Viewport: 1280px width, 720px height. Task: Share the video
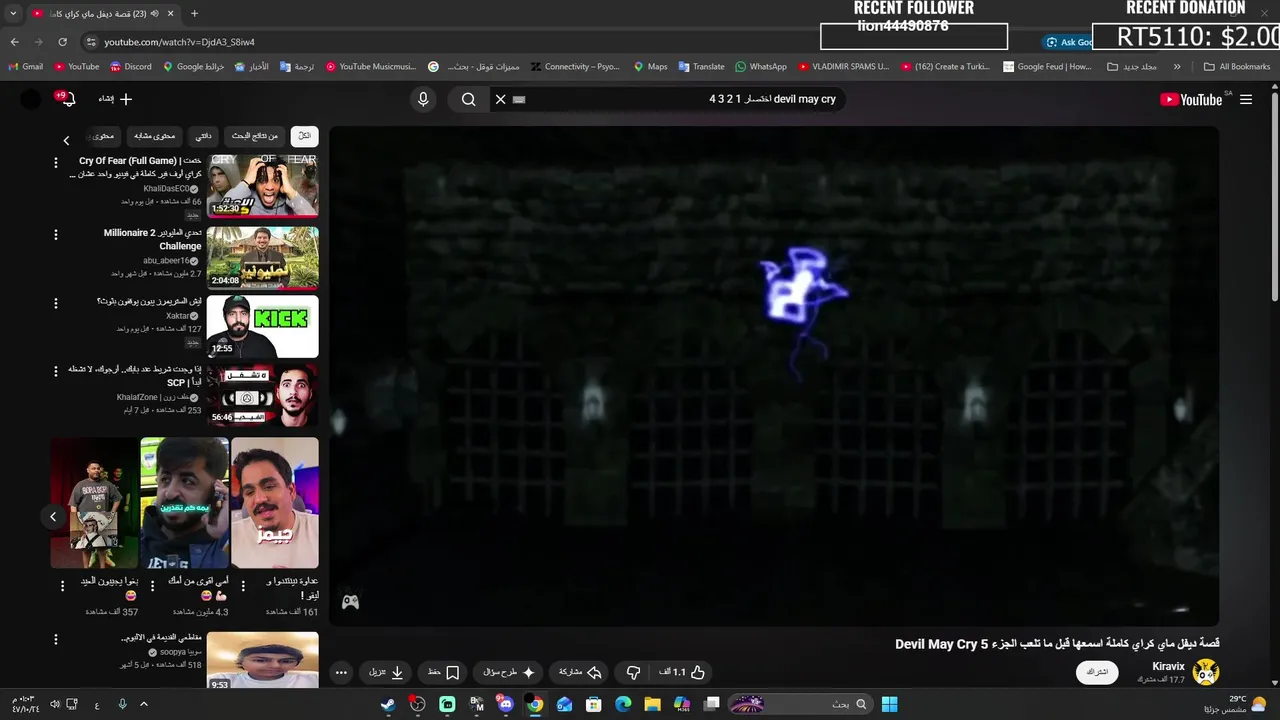point(580,672)
